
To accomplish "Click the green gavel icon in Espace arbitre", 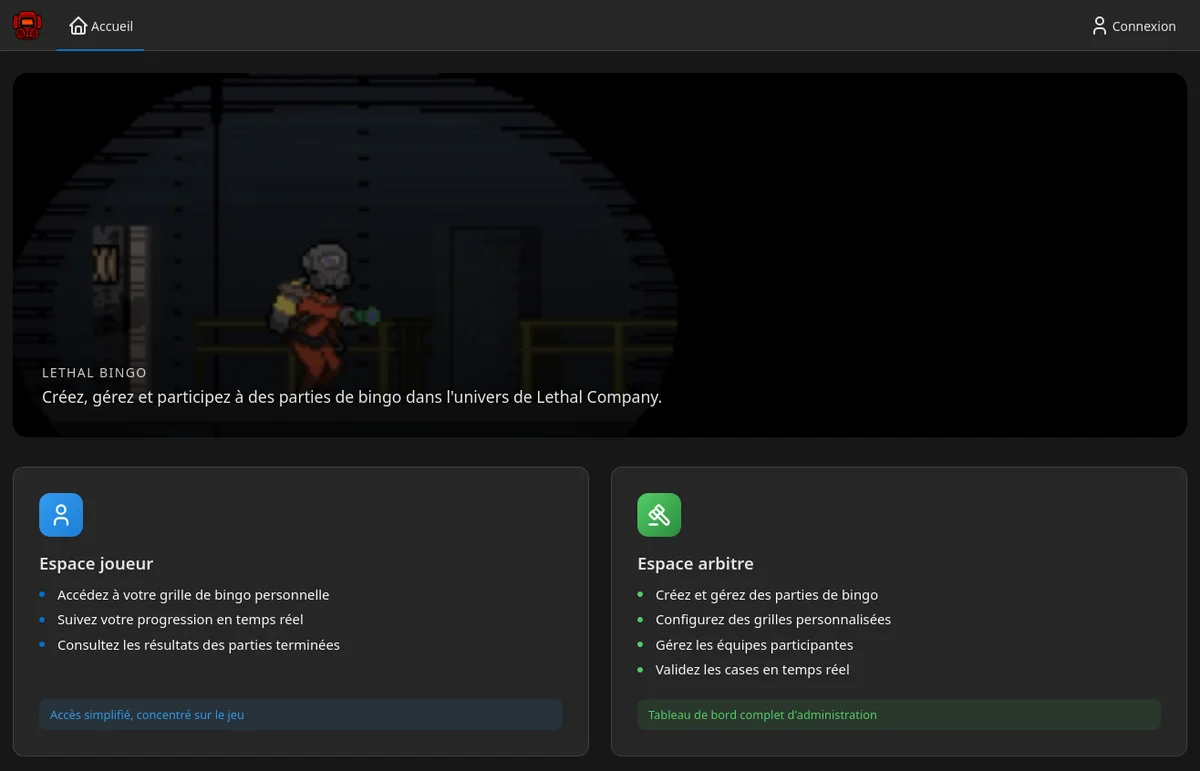I will tap(659, 515).
